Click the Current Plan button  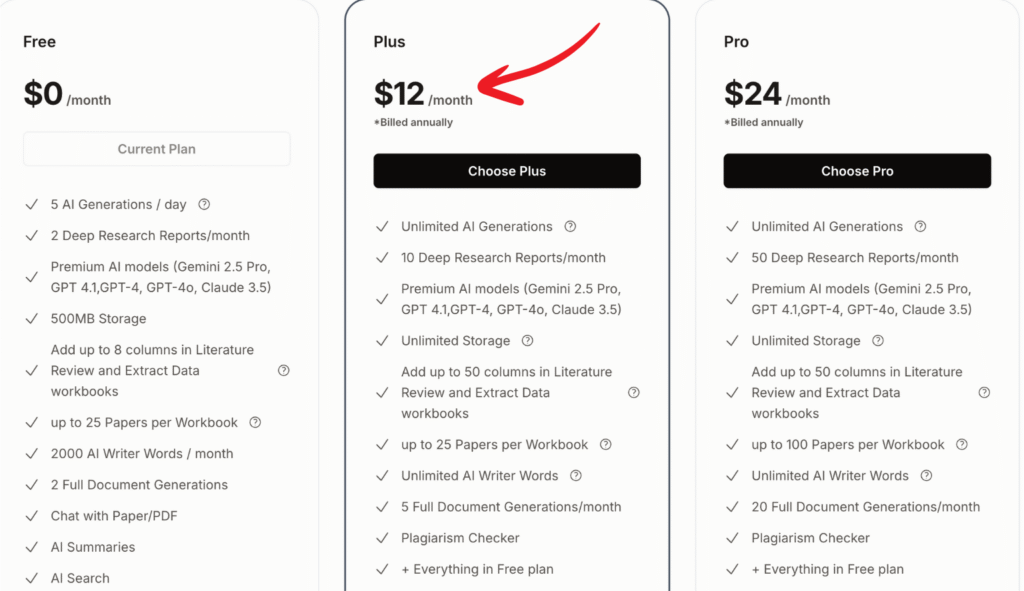click(157, 149)
